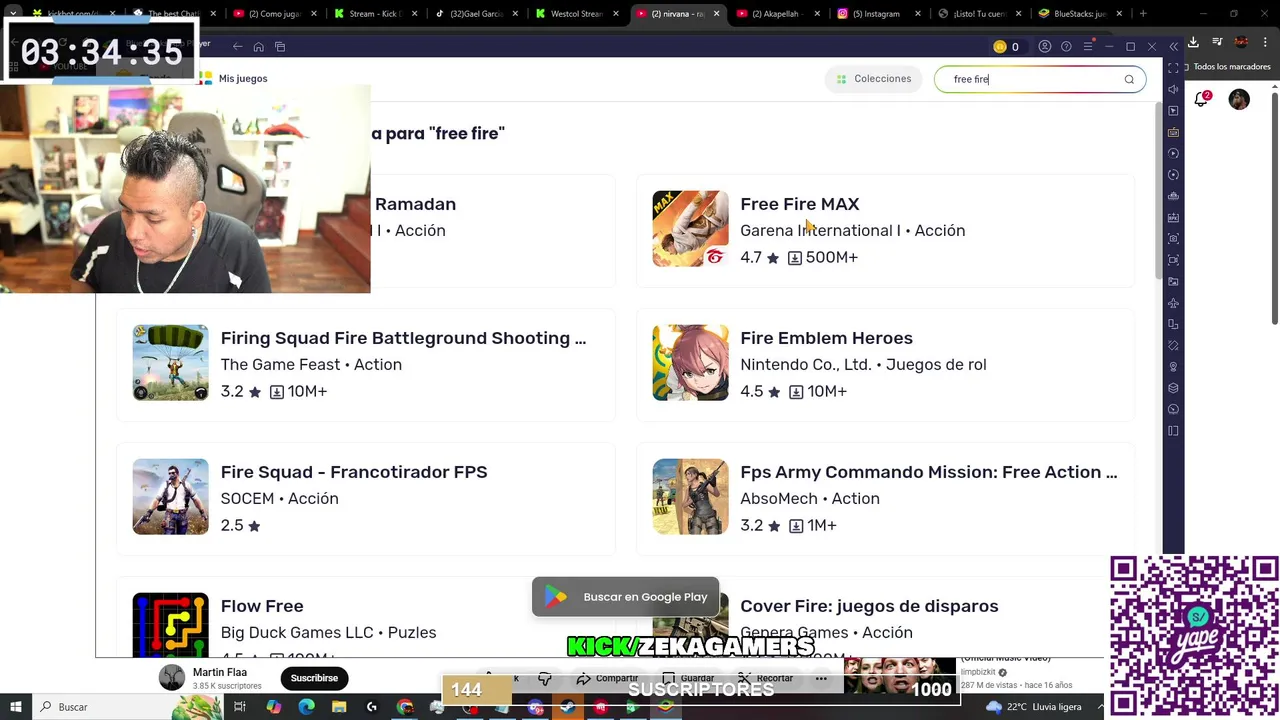This screenshot has height=720, width=1280.
Task: Click the Nintendo Co., Ltd. publisher text
Action: (805, 365)
